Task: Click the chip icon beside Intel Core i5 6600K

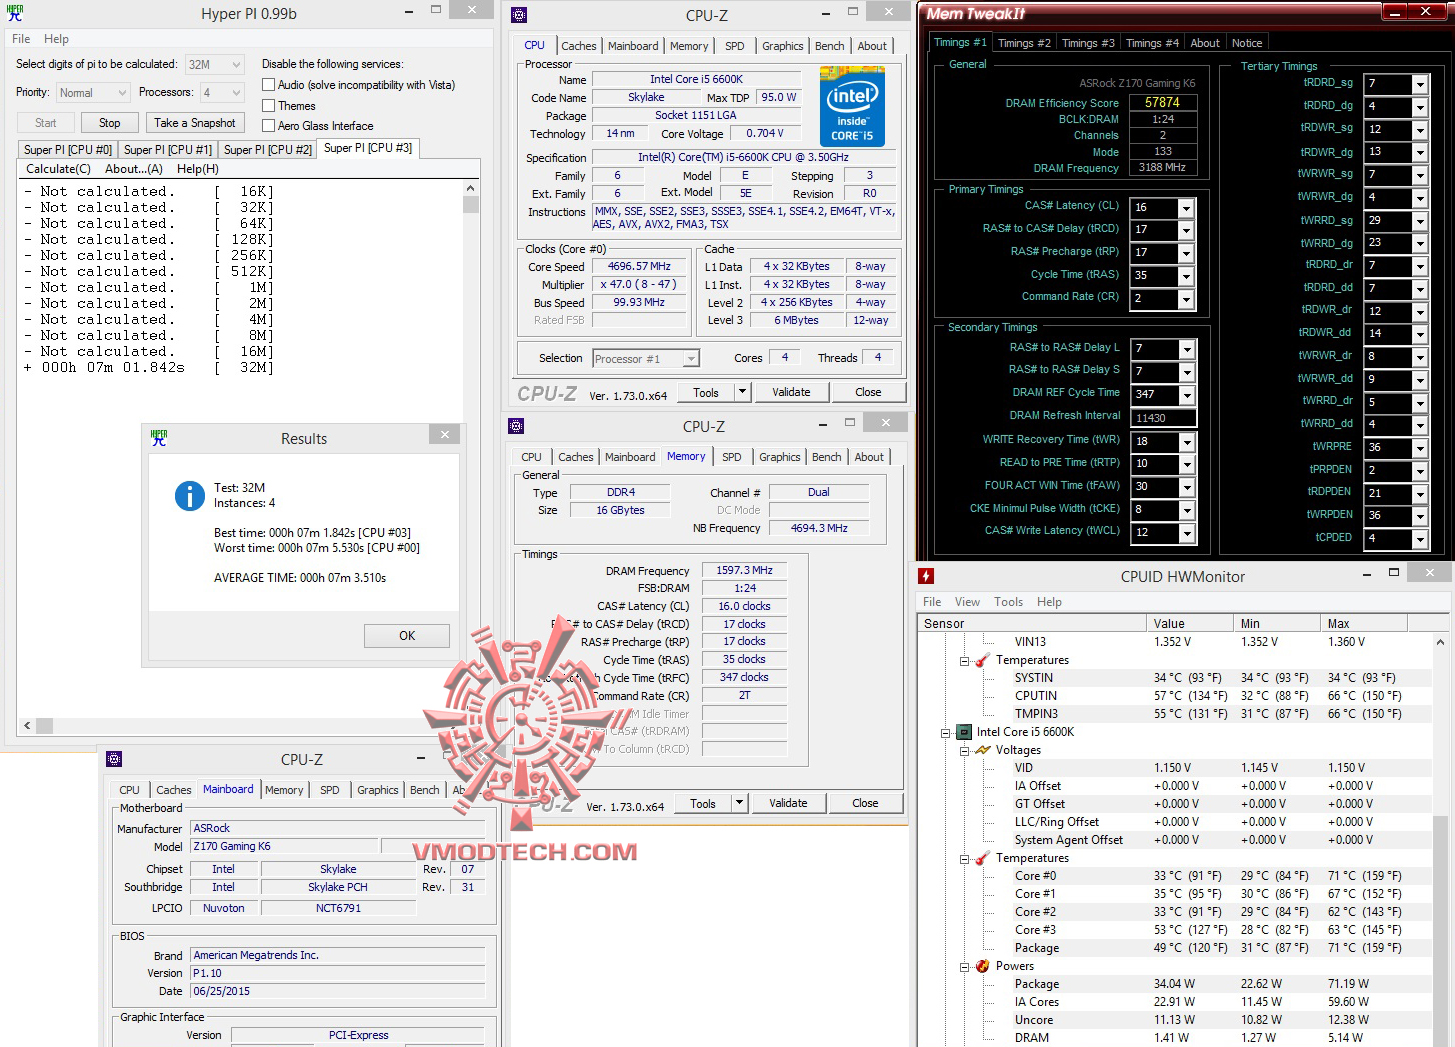Action: (964, 732)
